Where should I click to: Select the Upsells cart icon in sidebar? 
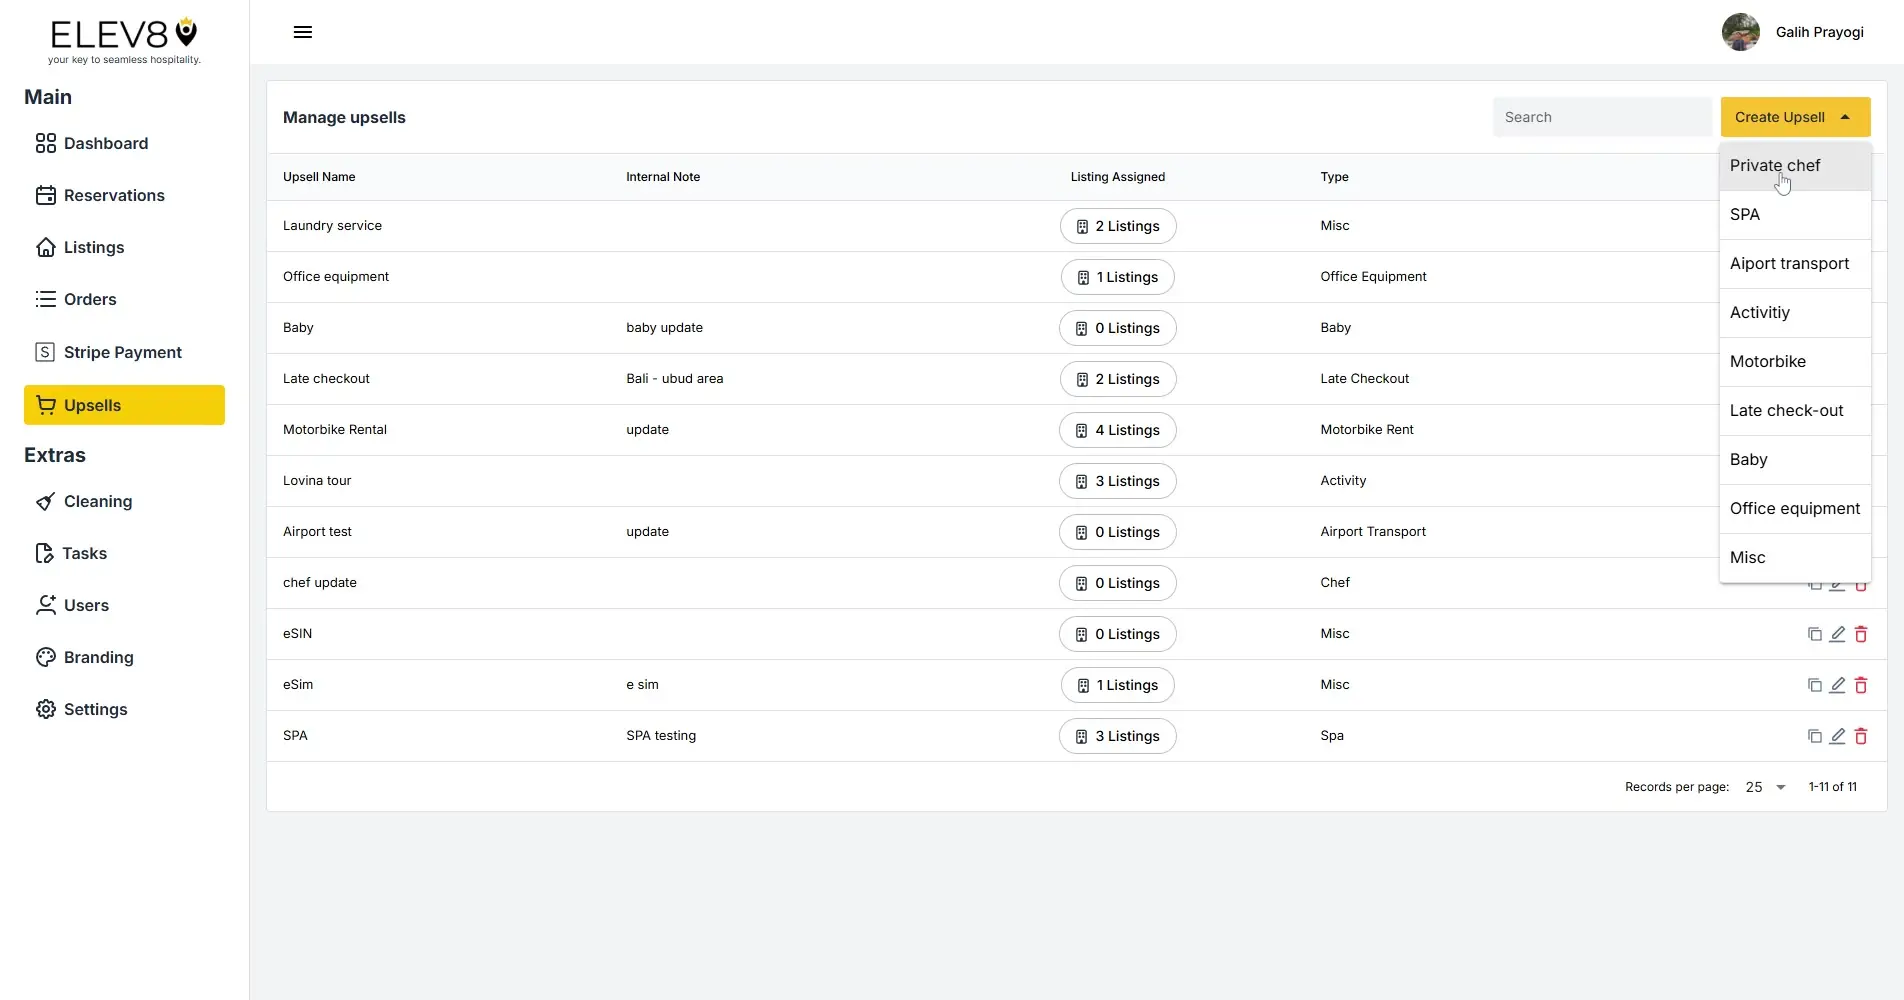[x=46, y=405]
